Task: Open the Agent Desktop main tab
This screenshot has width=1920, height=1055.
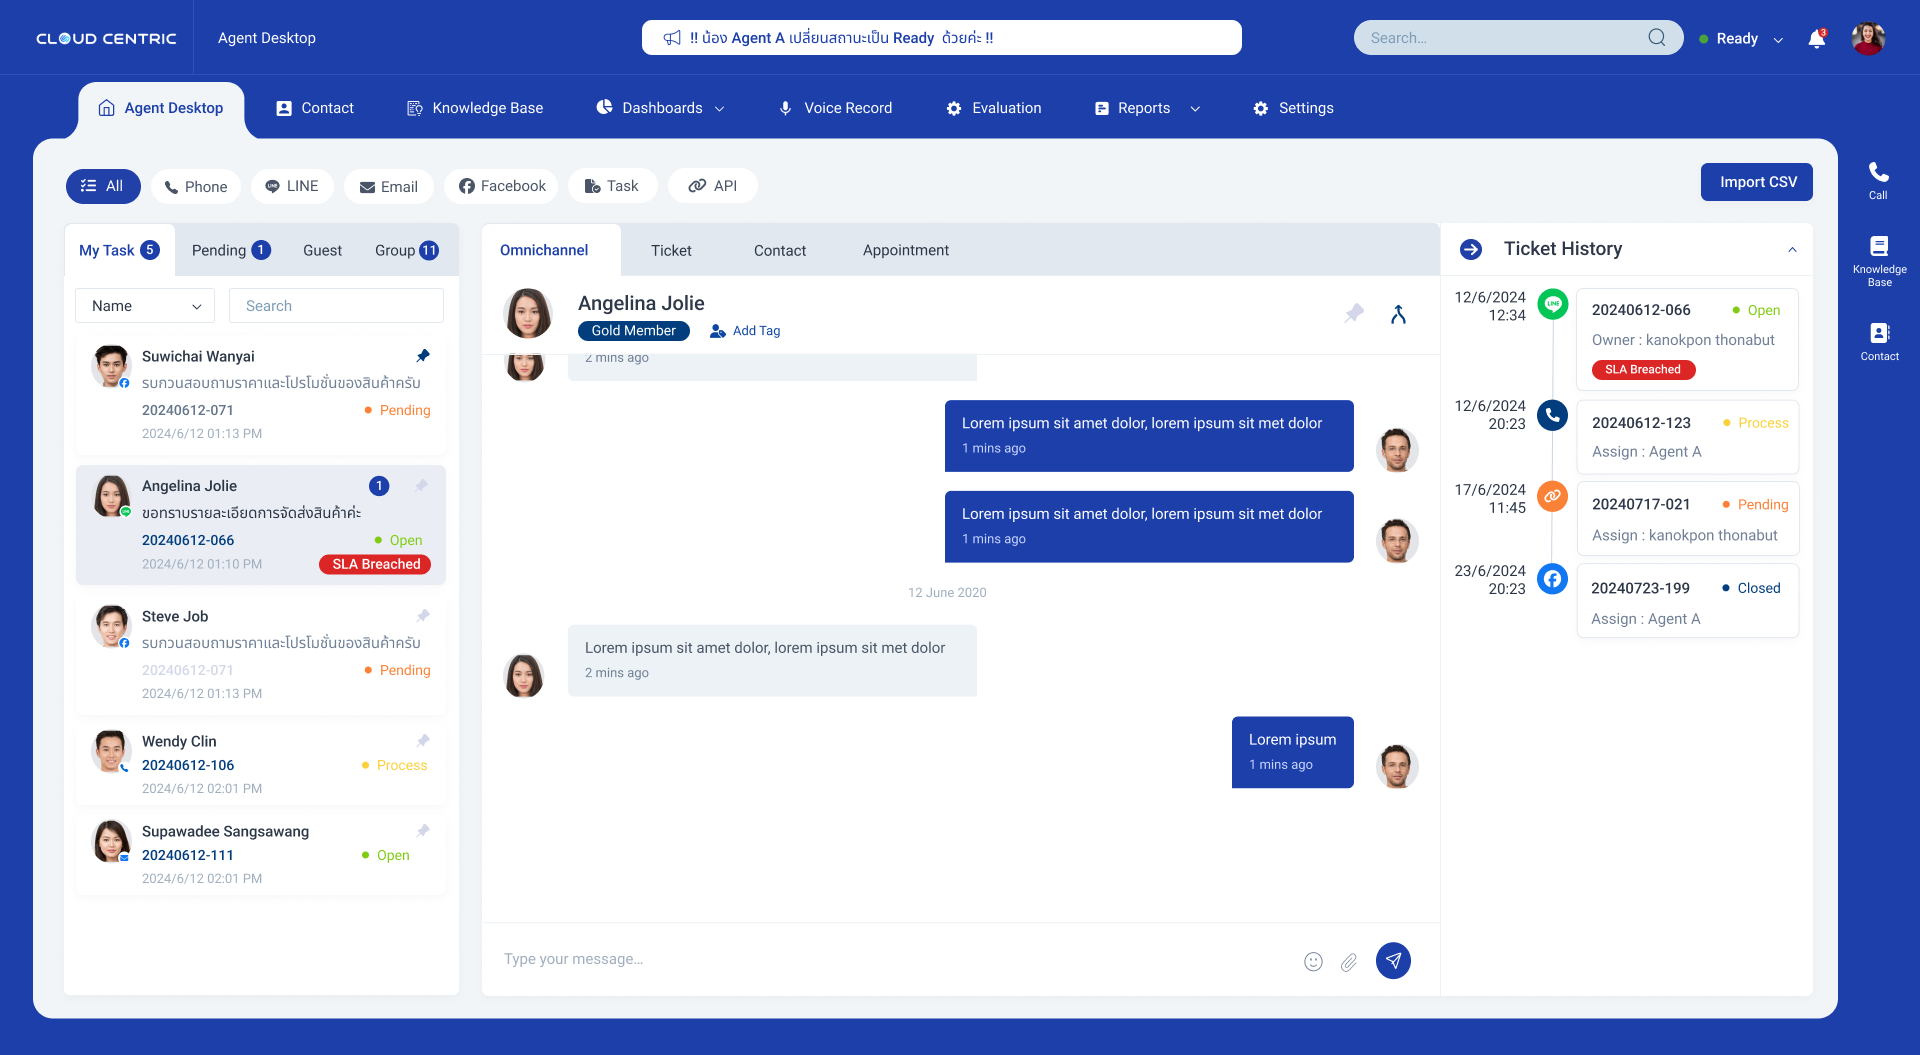Action: [161, 108]
